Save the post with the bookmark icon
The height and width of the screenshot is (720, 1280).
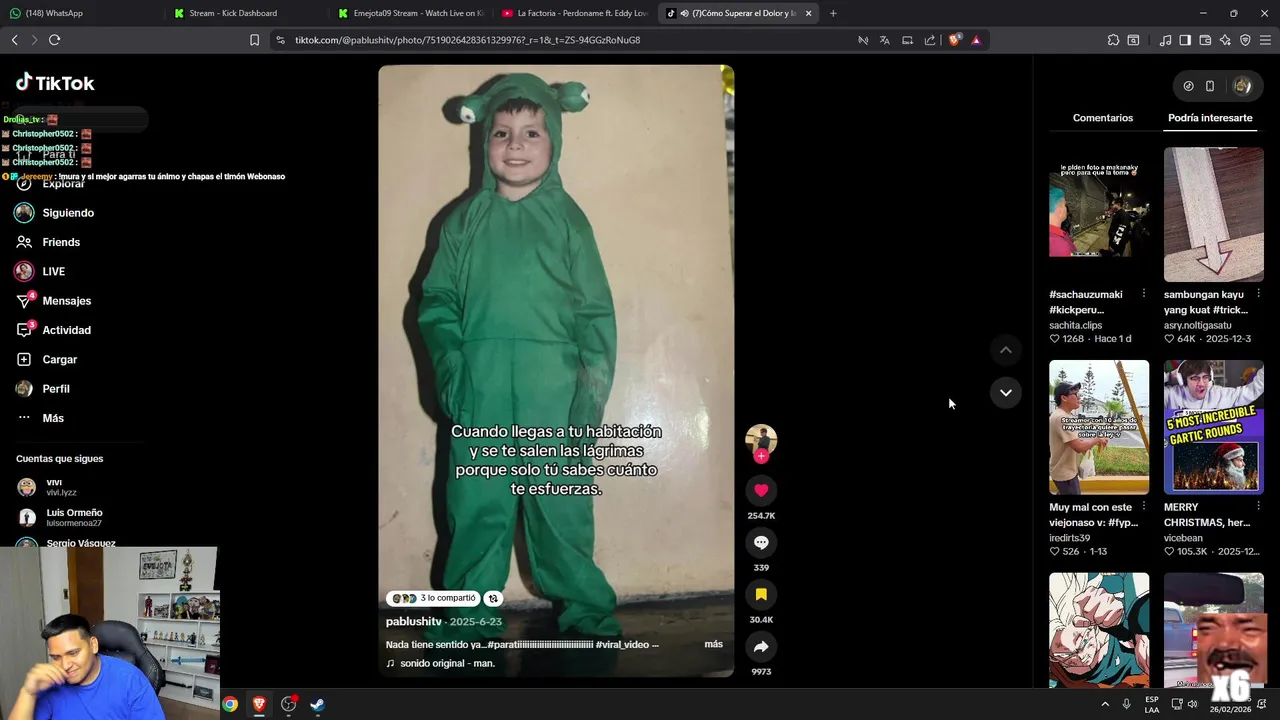pos(761,594)
